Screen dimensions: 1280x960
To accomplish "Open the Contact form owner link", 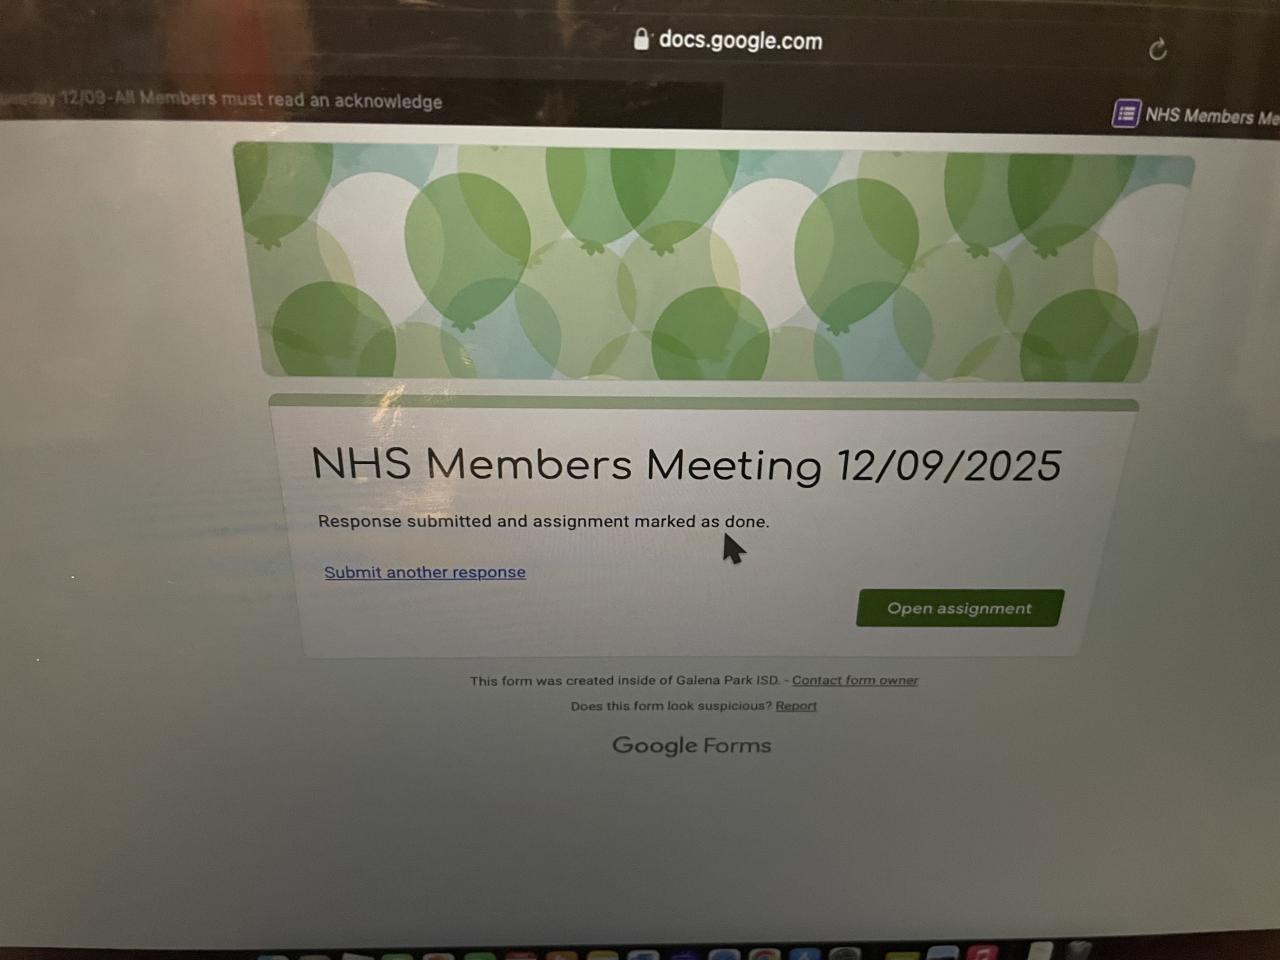I will (x=855, y=680).
